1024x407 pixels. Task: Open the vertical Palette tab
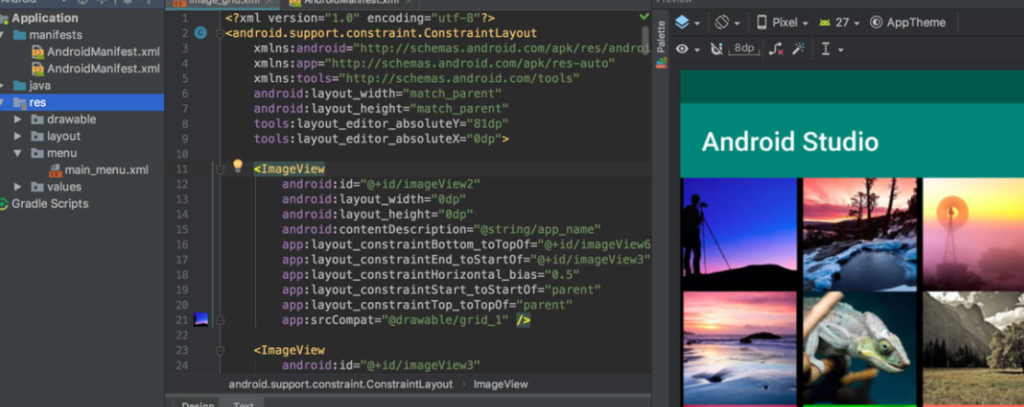click(x=661, y=37)
